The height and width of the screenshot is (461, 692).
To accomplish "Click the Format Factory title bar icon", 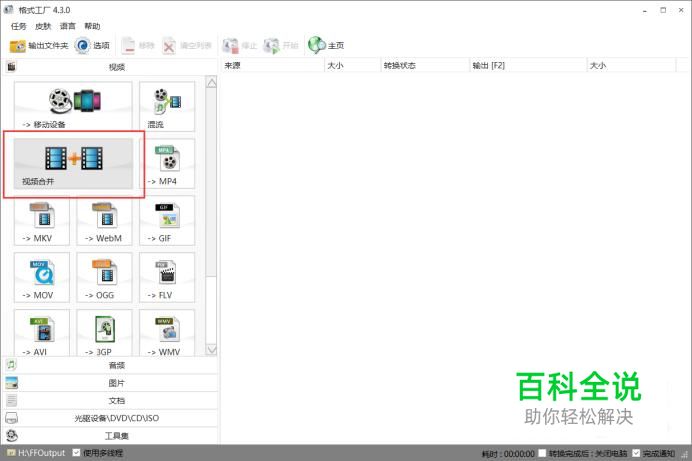I will (x=8, y=9).
